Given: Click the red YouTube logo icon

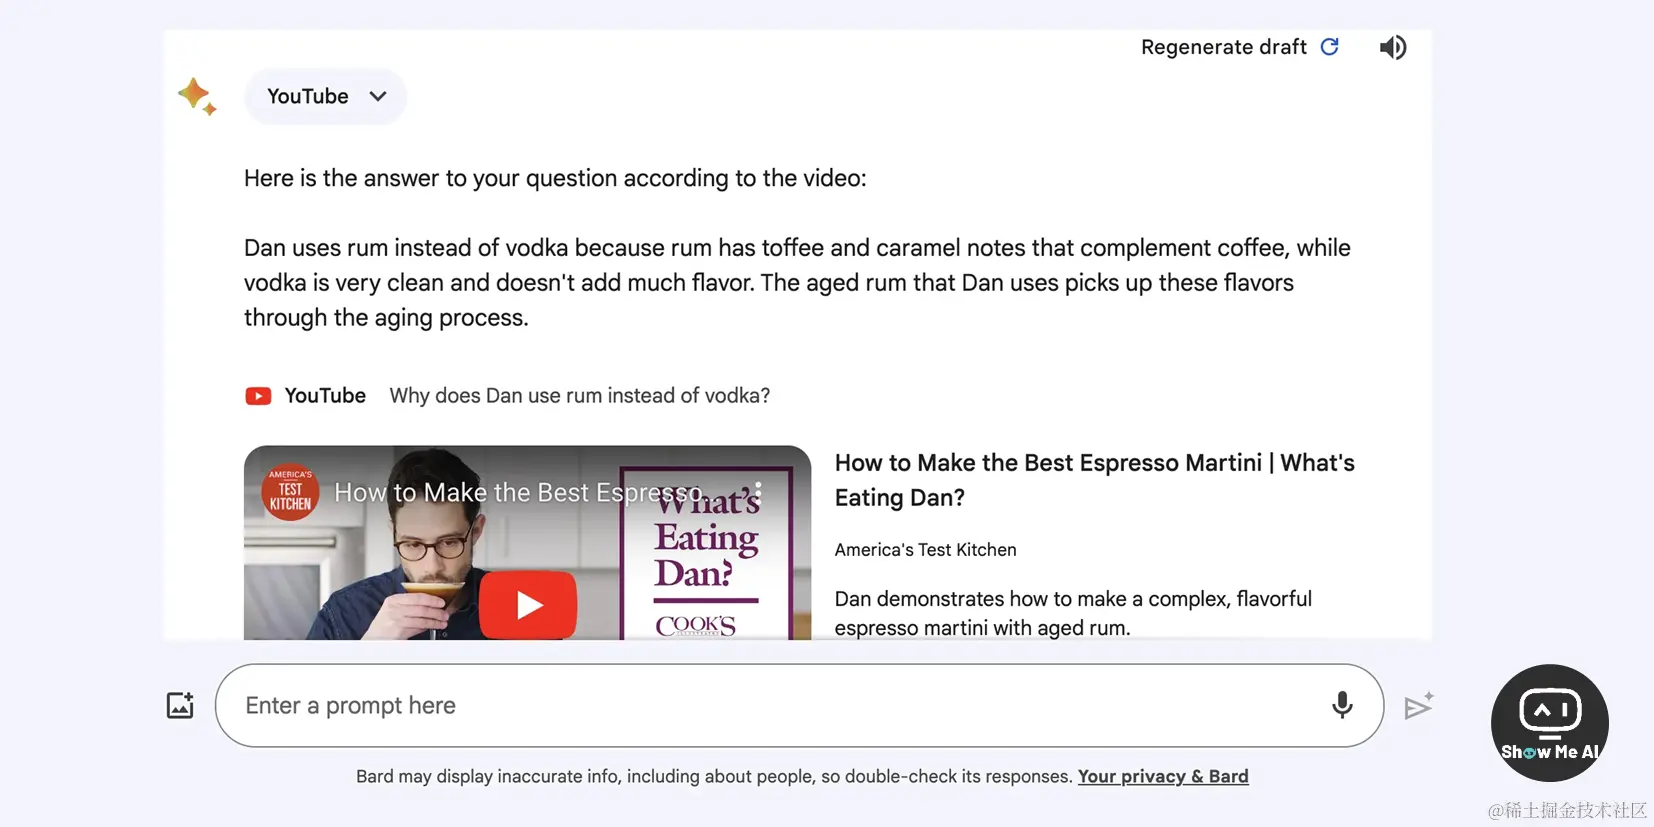Looking at the screenshot, I should [258, 396].
